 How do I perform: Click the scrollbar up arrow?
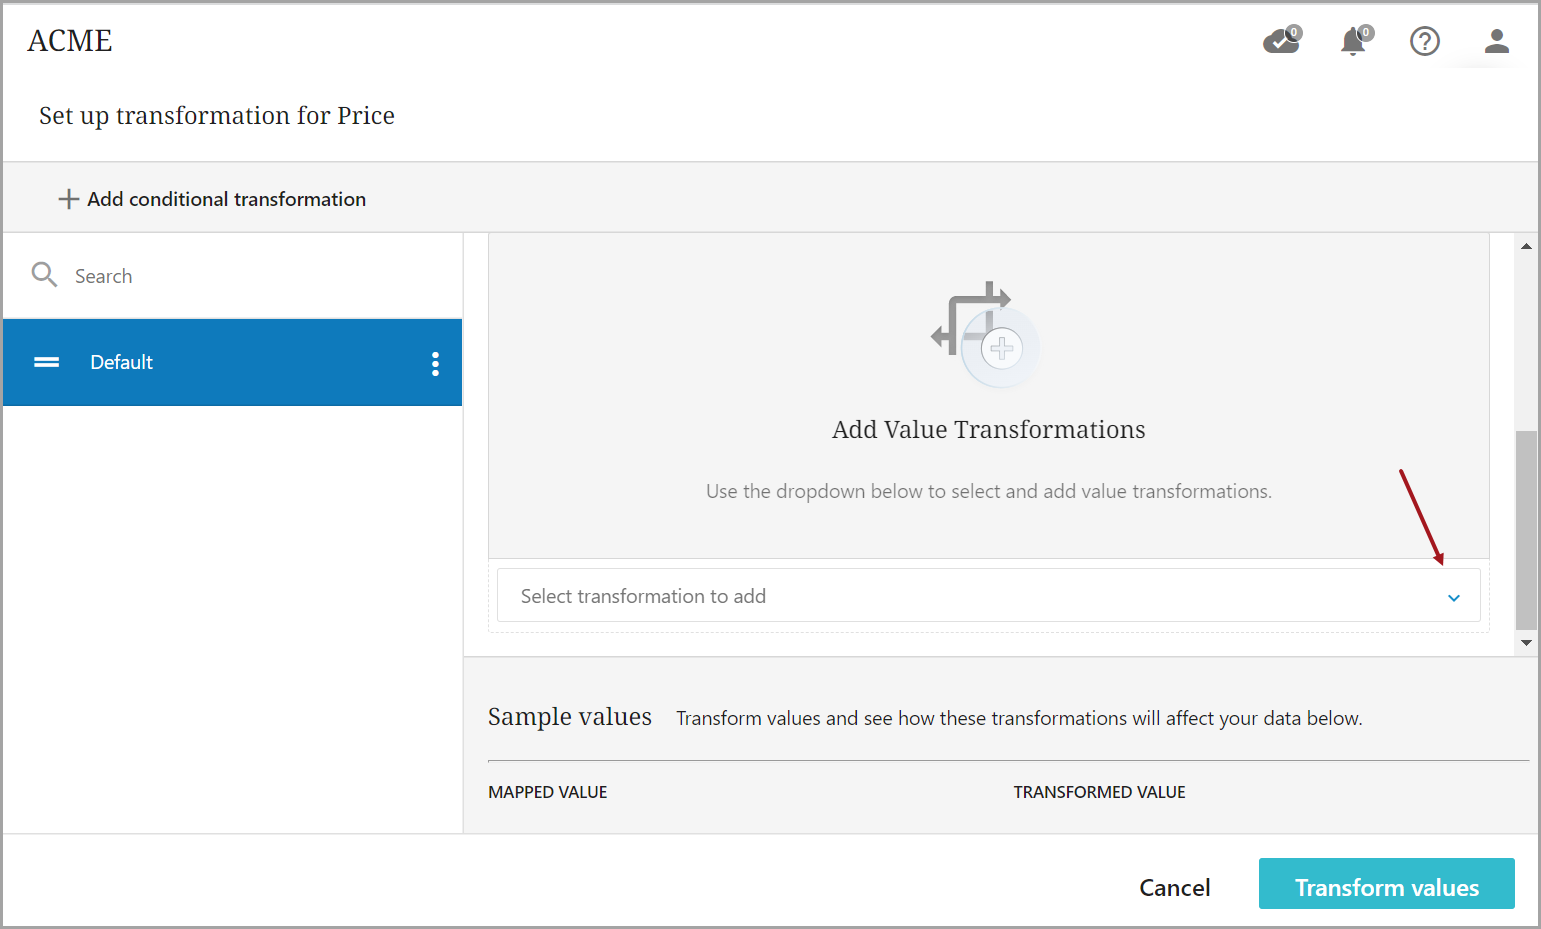coord(1526,246)
